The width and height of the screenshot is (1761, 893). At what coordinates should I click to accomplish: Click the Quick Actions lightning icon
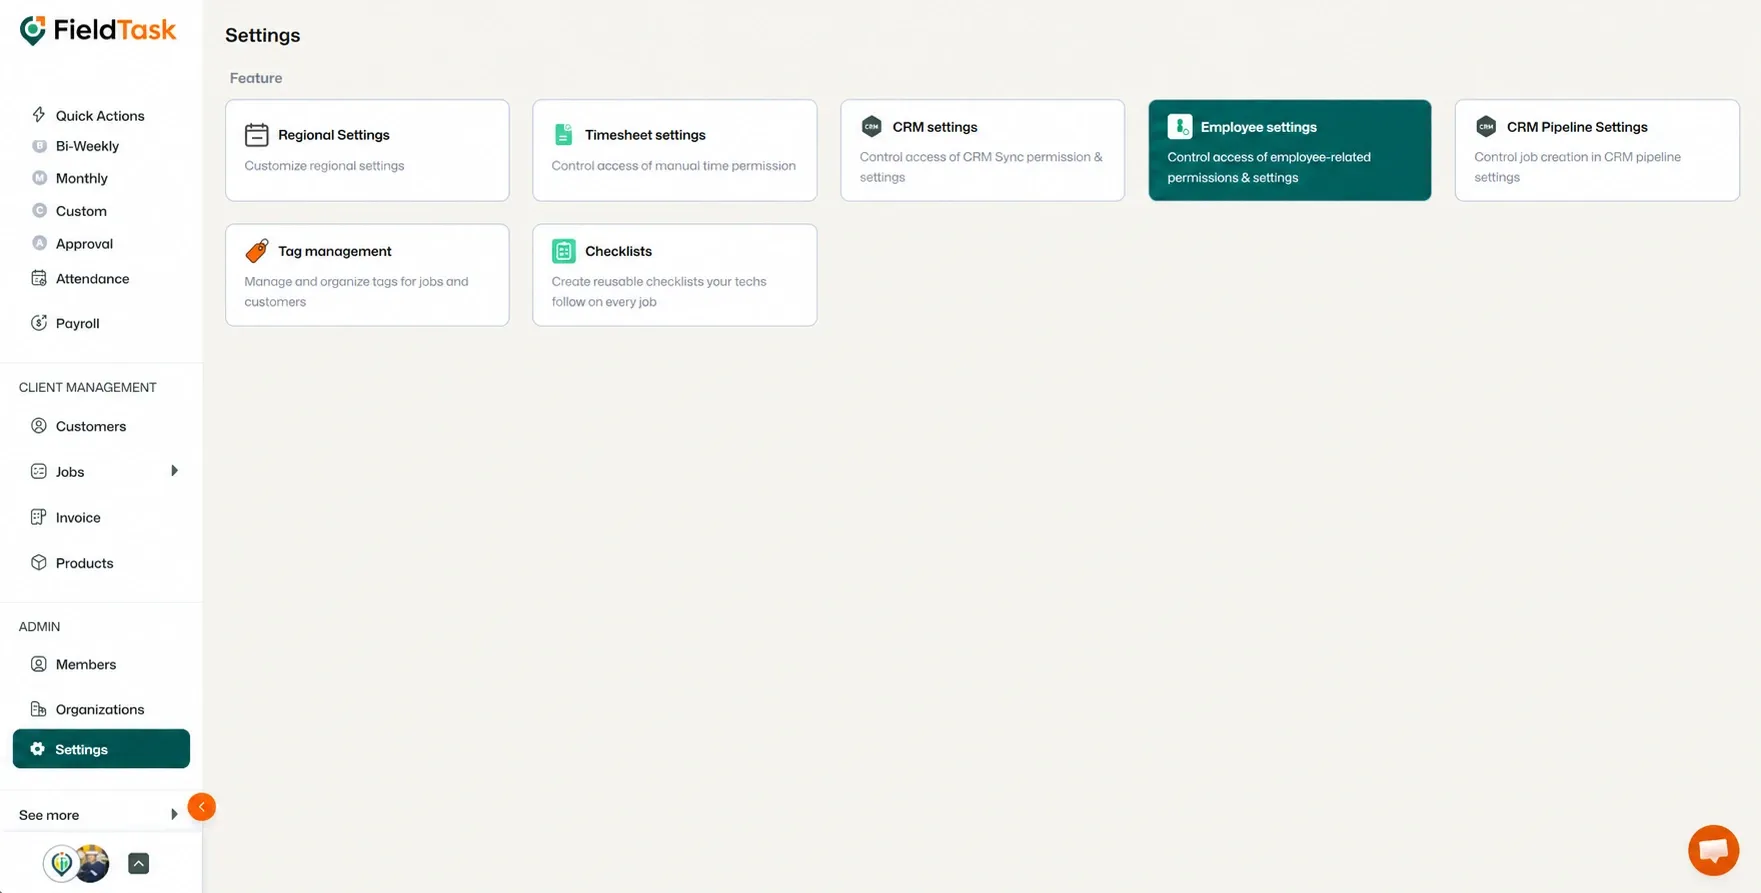[39, 115]
